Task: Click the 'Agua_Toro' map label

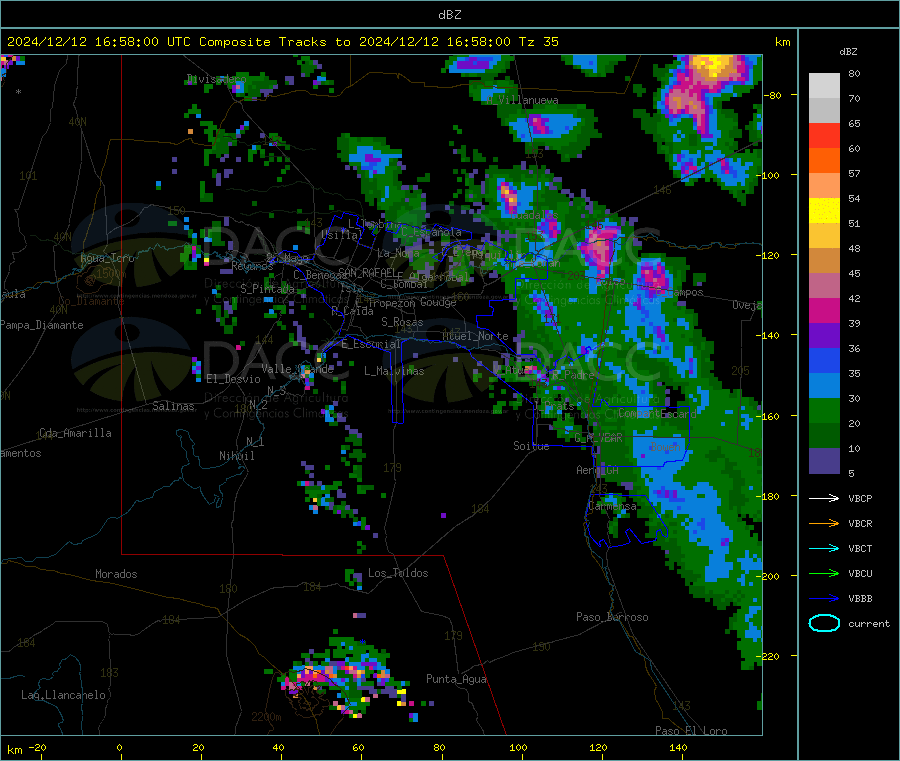Action: (x=107, y=258)
